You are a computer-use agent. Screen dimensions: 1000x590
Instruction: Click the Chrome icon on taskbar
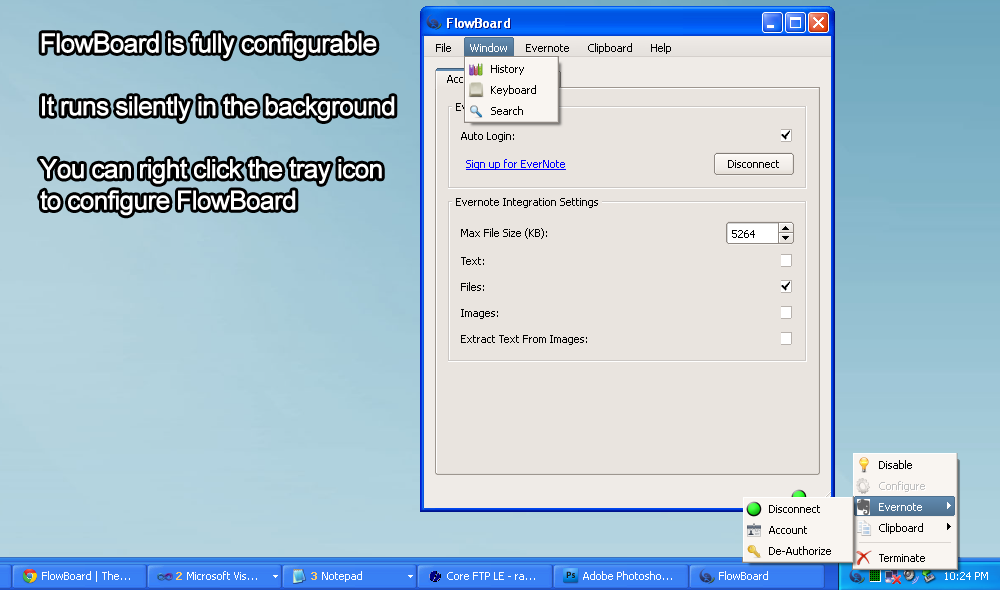tap(29, 576)
